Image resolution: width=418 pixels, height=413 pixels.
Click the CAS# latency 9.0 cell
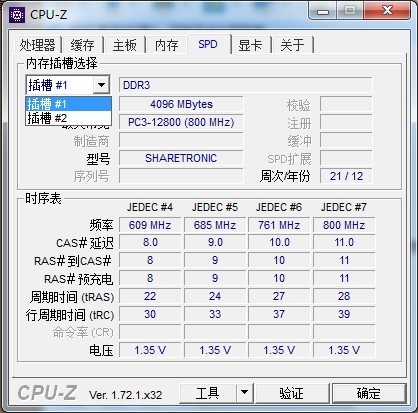(x=215, y=242)
